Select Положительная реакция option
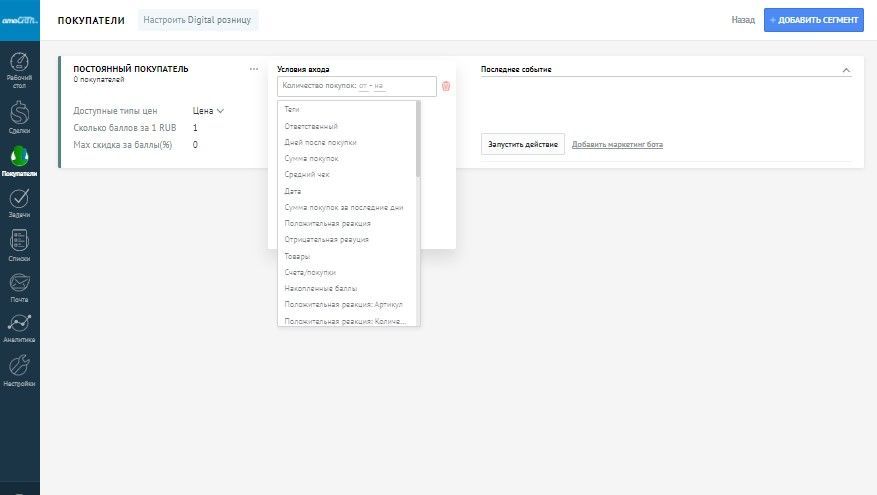Screen dimensions: 877x495 pos(328,224)
